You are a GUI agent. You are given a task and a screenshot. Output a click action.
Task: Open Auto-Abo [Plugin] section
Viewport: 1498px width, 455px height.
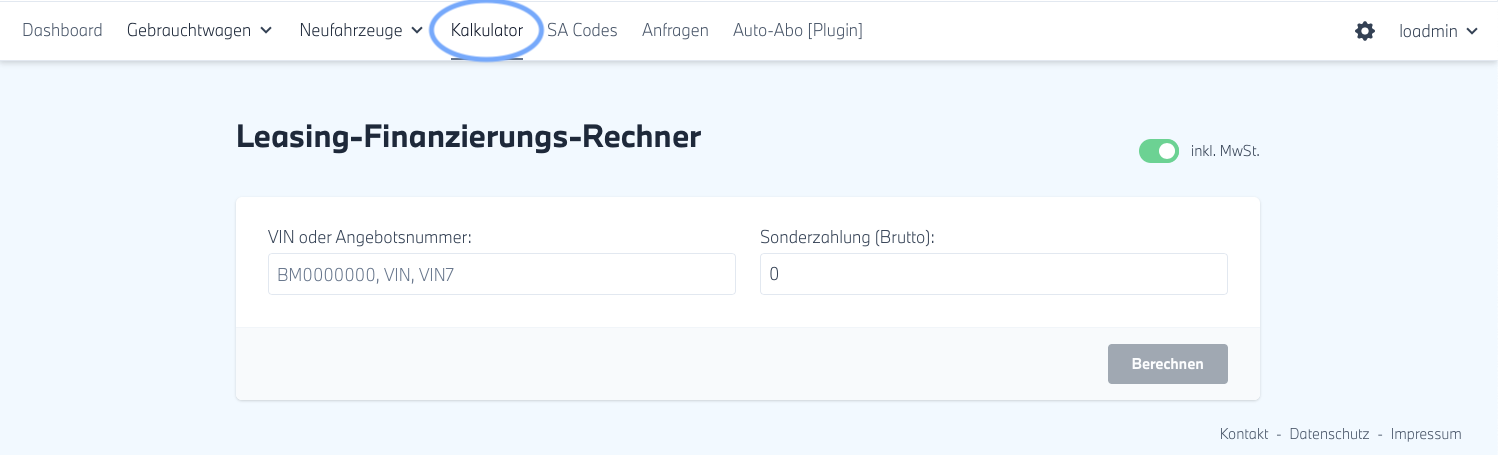coord(797,30)
